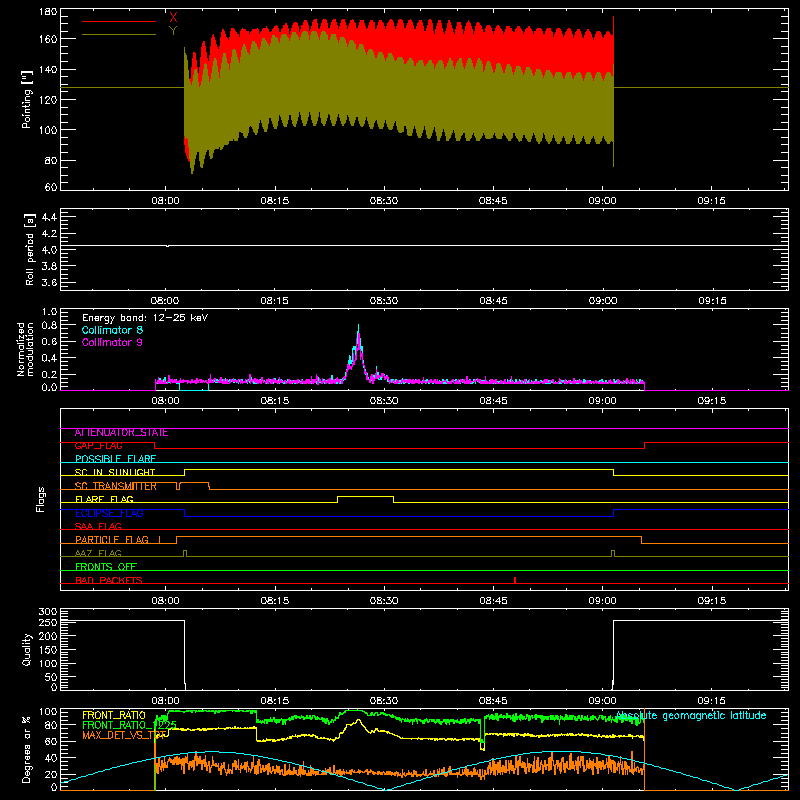
Task: Click the red X legend line sample
Action: [x=119, y=21]
